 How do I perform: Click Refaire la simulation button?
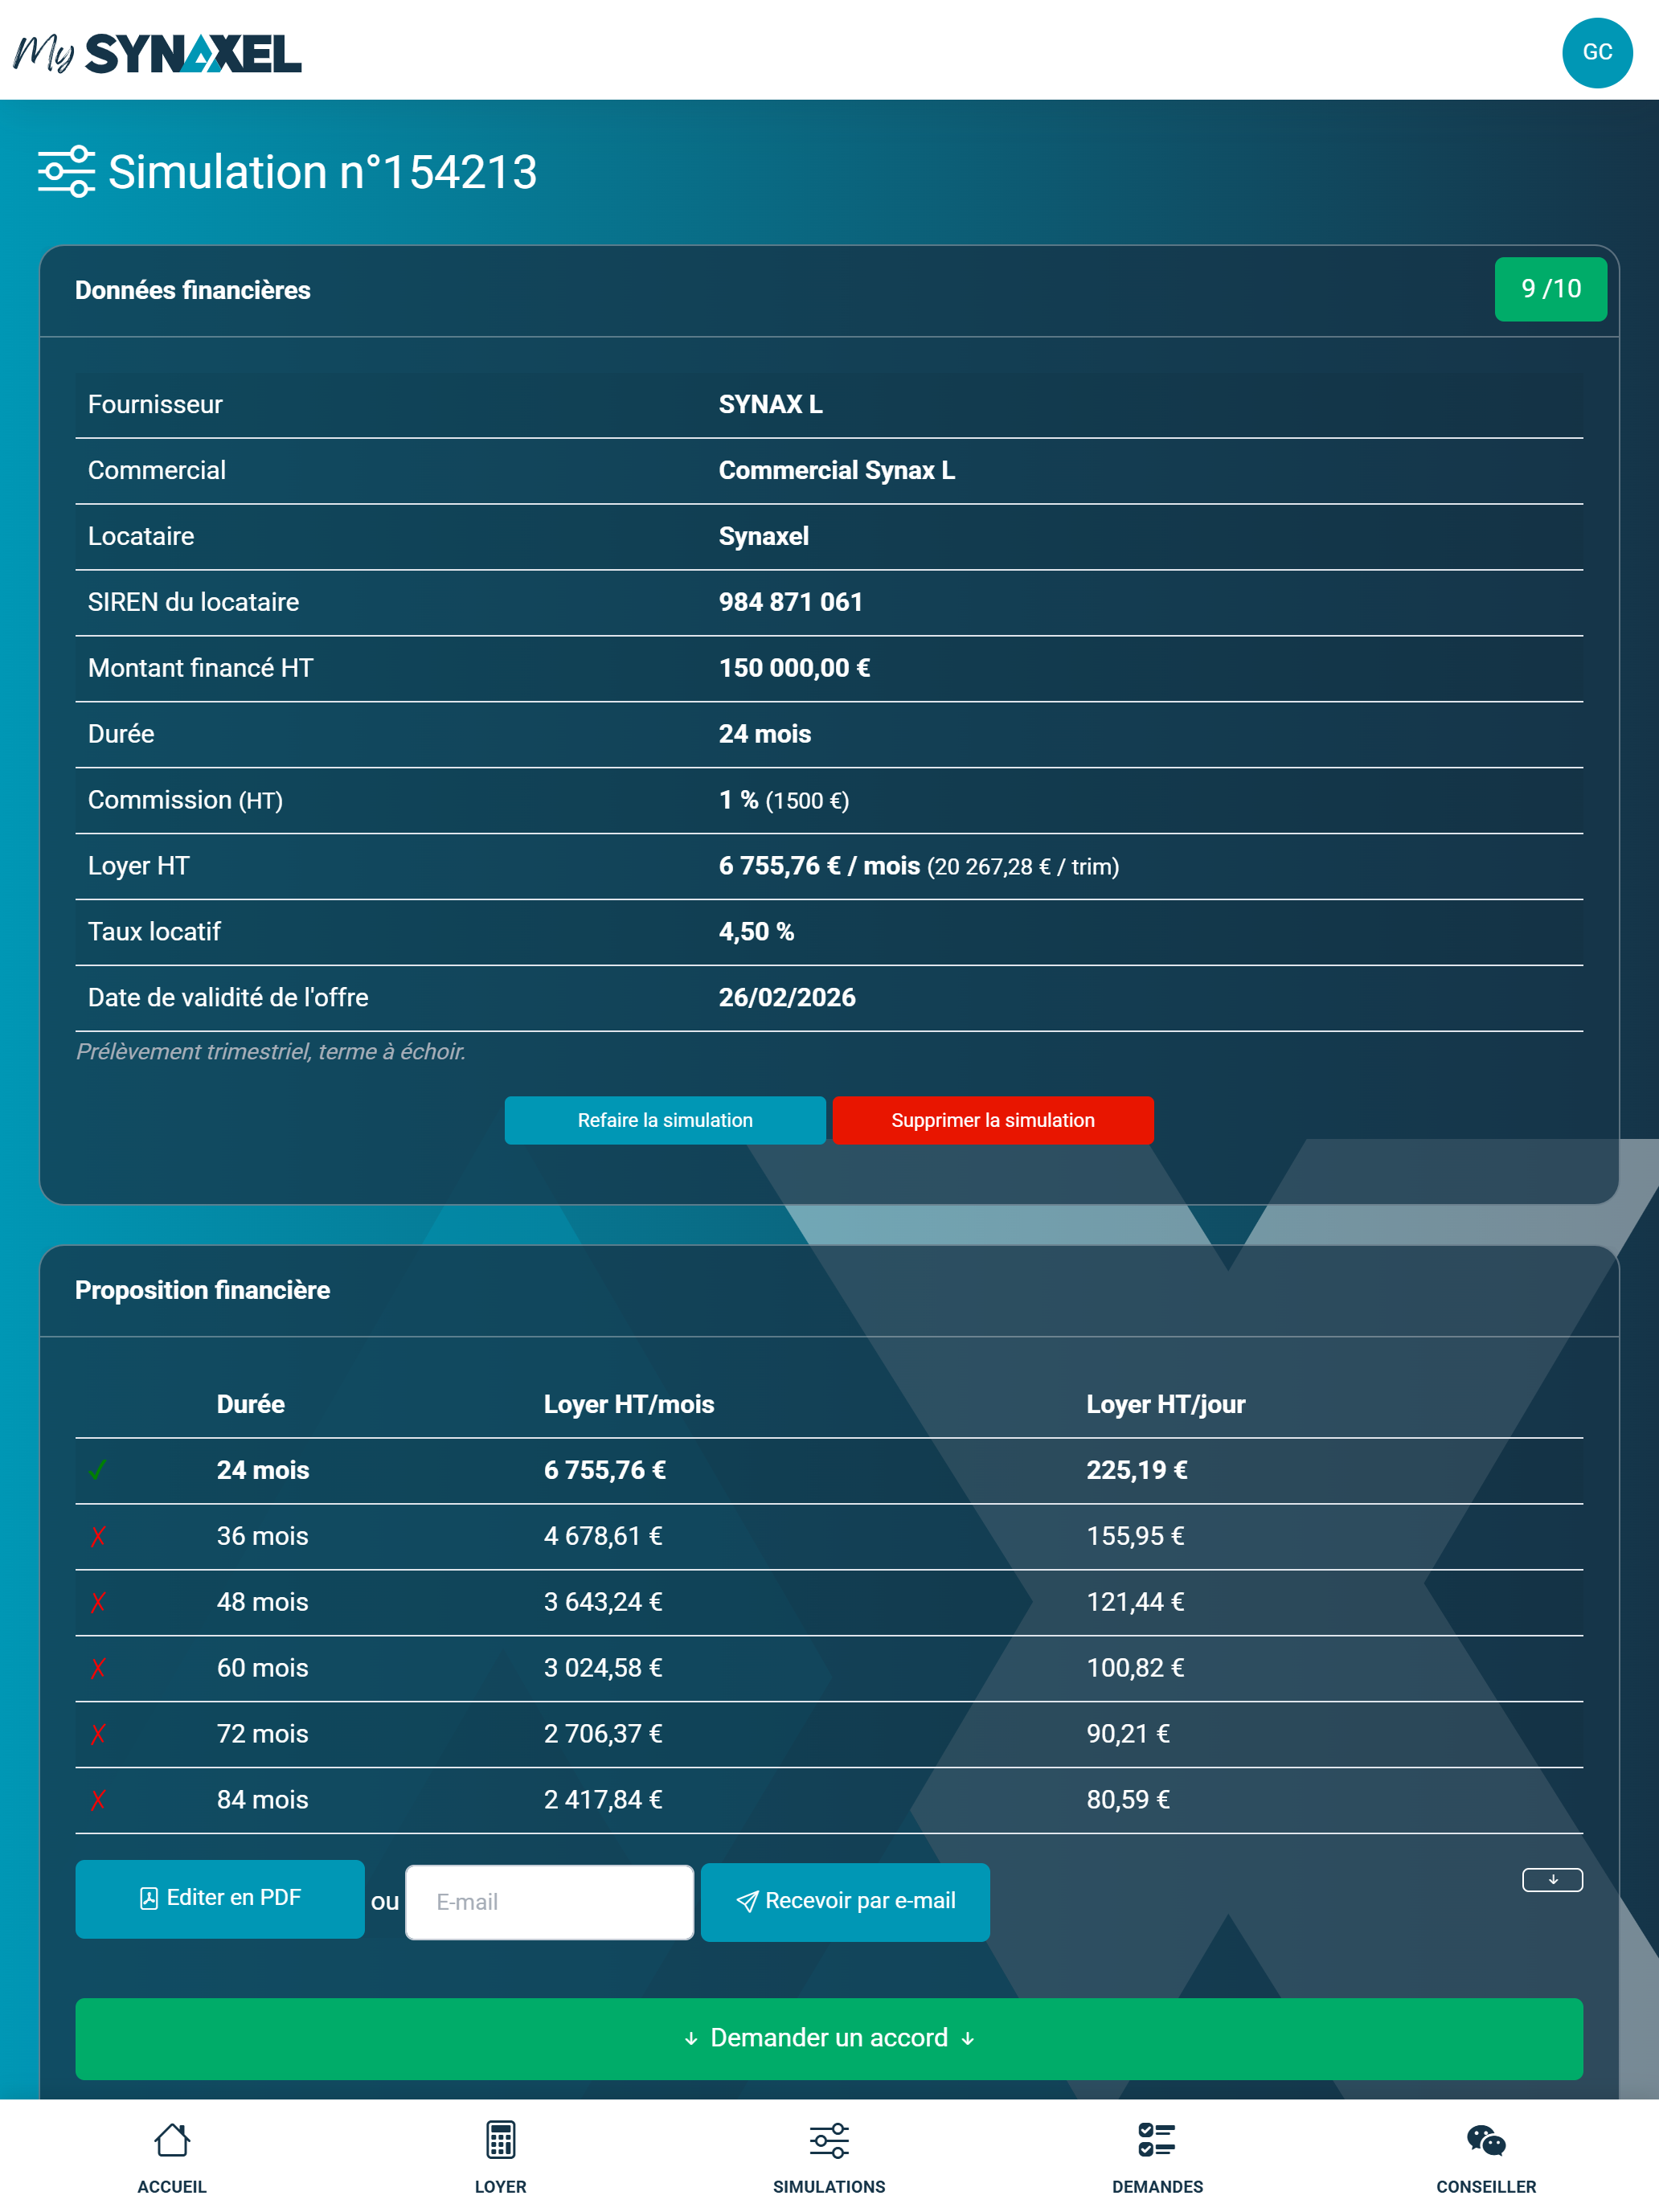tap(665, 1120)
